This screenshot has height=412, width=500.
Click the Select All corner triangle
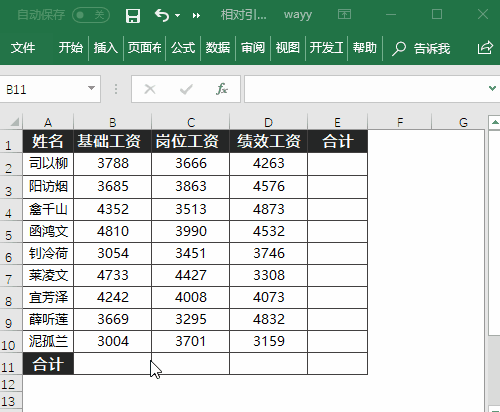pyautogui.click(x=14, y=122)
